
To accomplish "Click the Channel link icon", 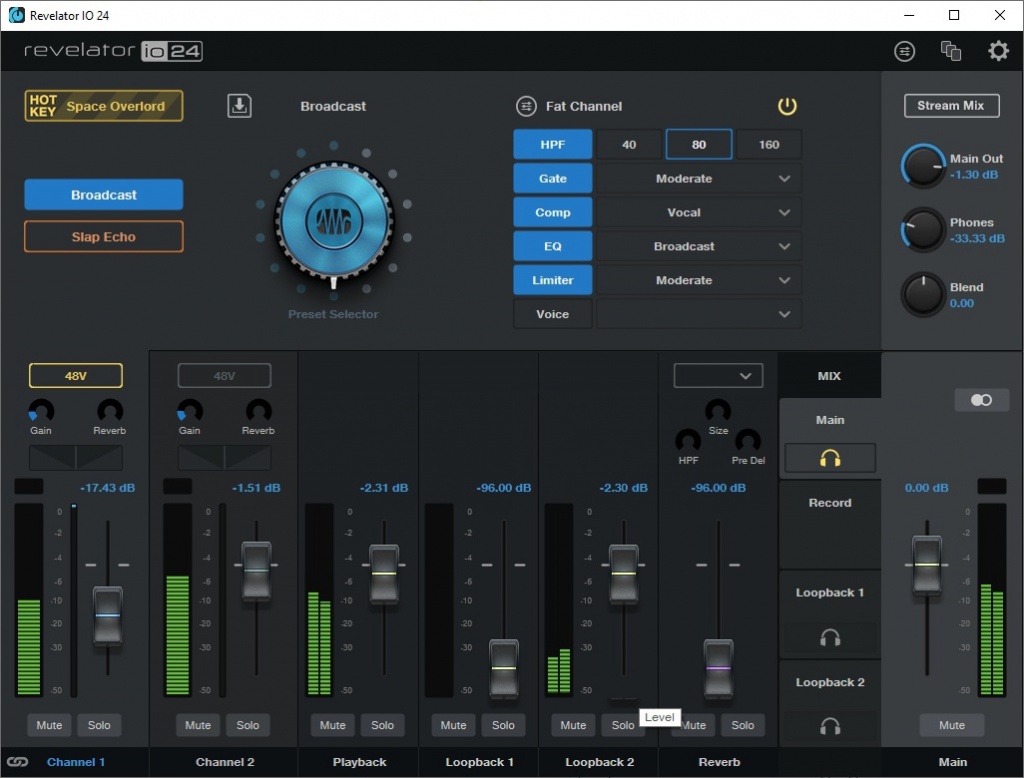I will pos(17,762).
